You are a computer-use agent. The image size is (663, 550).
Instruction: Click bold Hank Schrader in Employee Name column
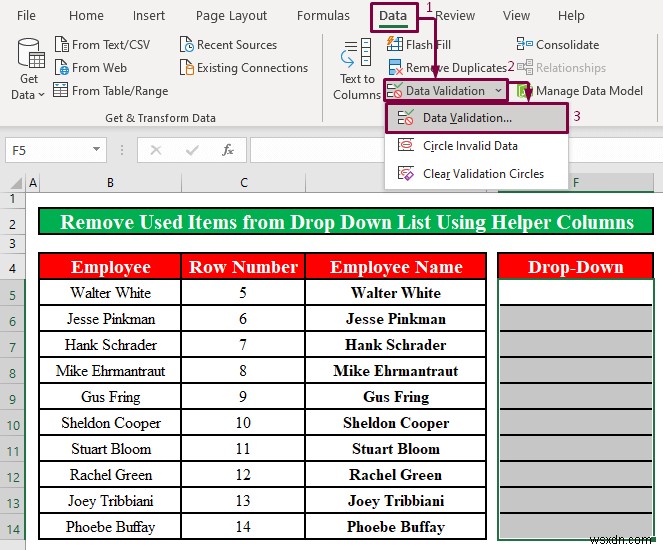coord(396,345)
